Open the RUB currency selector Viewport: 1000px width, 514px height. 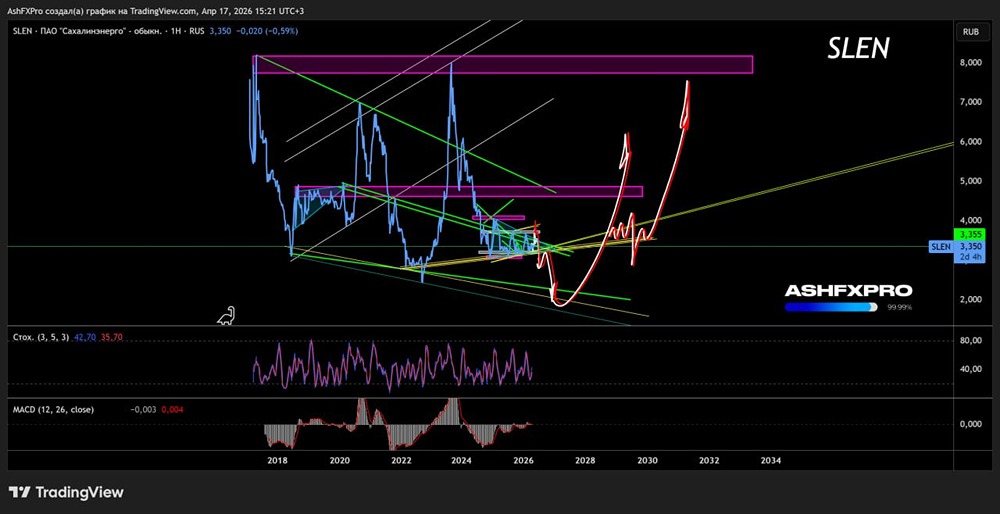tap(971, 31)
